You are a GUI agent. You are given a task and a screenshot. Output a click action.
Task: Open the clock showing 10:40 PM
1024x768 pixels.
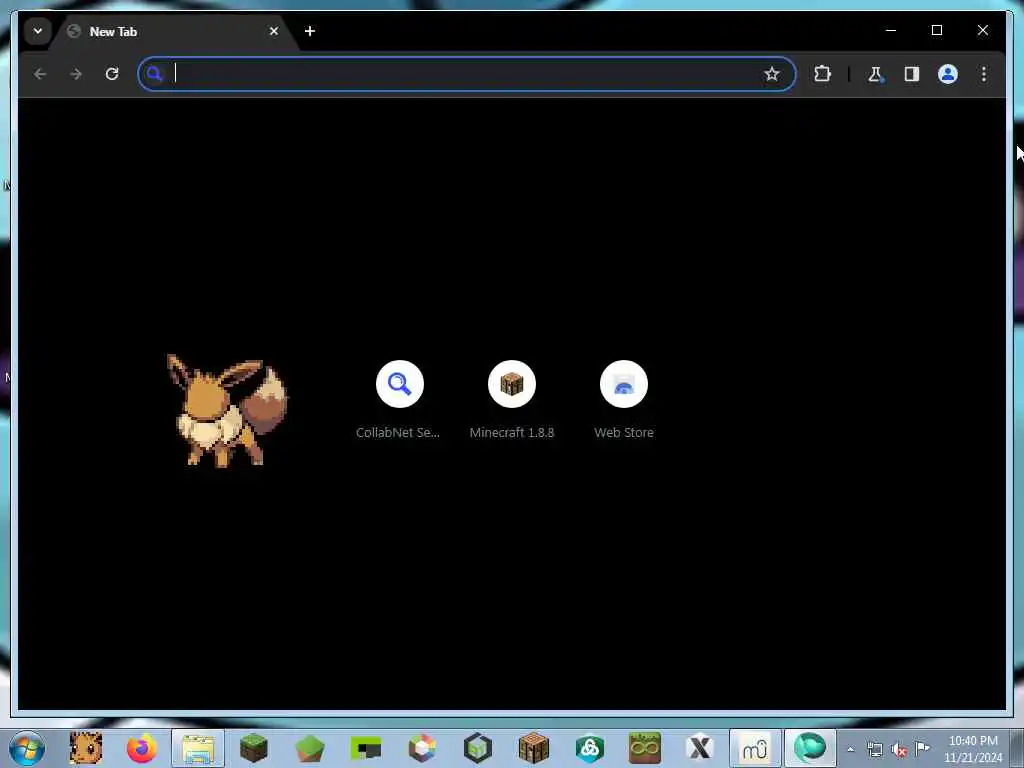(x=973, y=749)
